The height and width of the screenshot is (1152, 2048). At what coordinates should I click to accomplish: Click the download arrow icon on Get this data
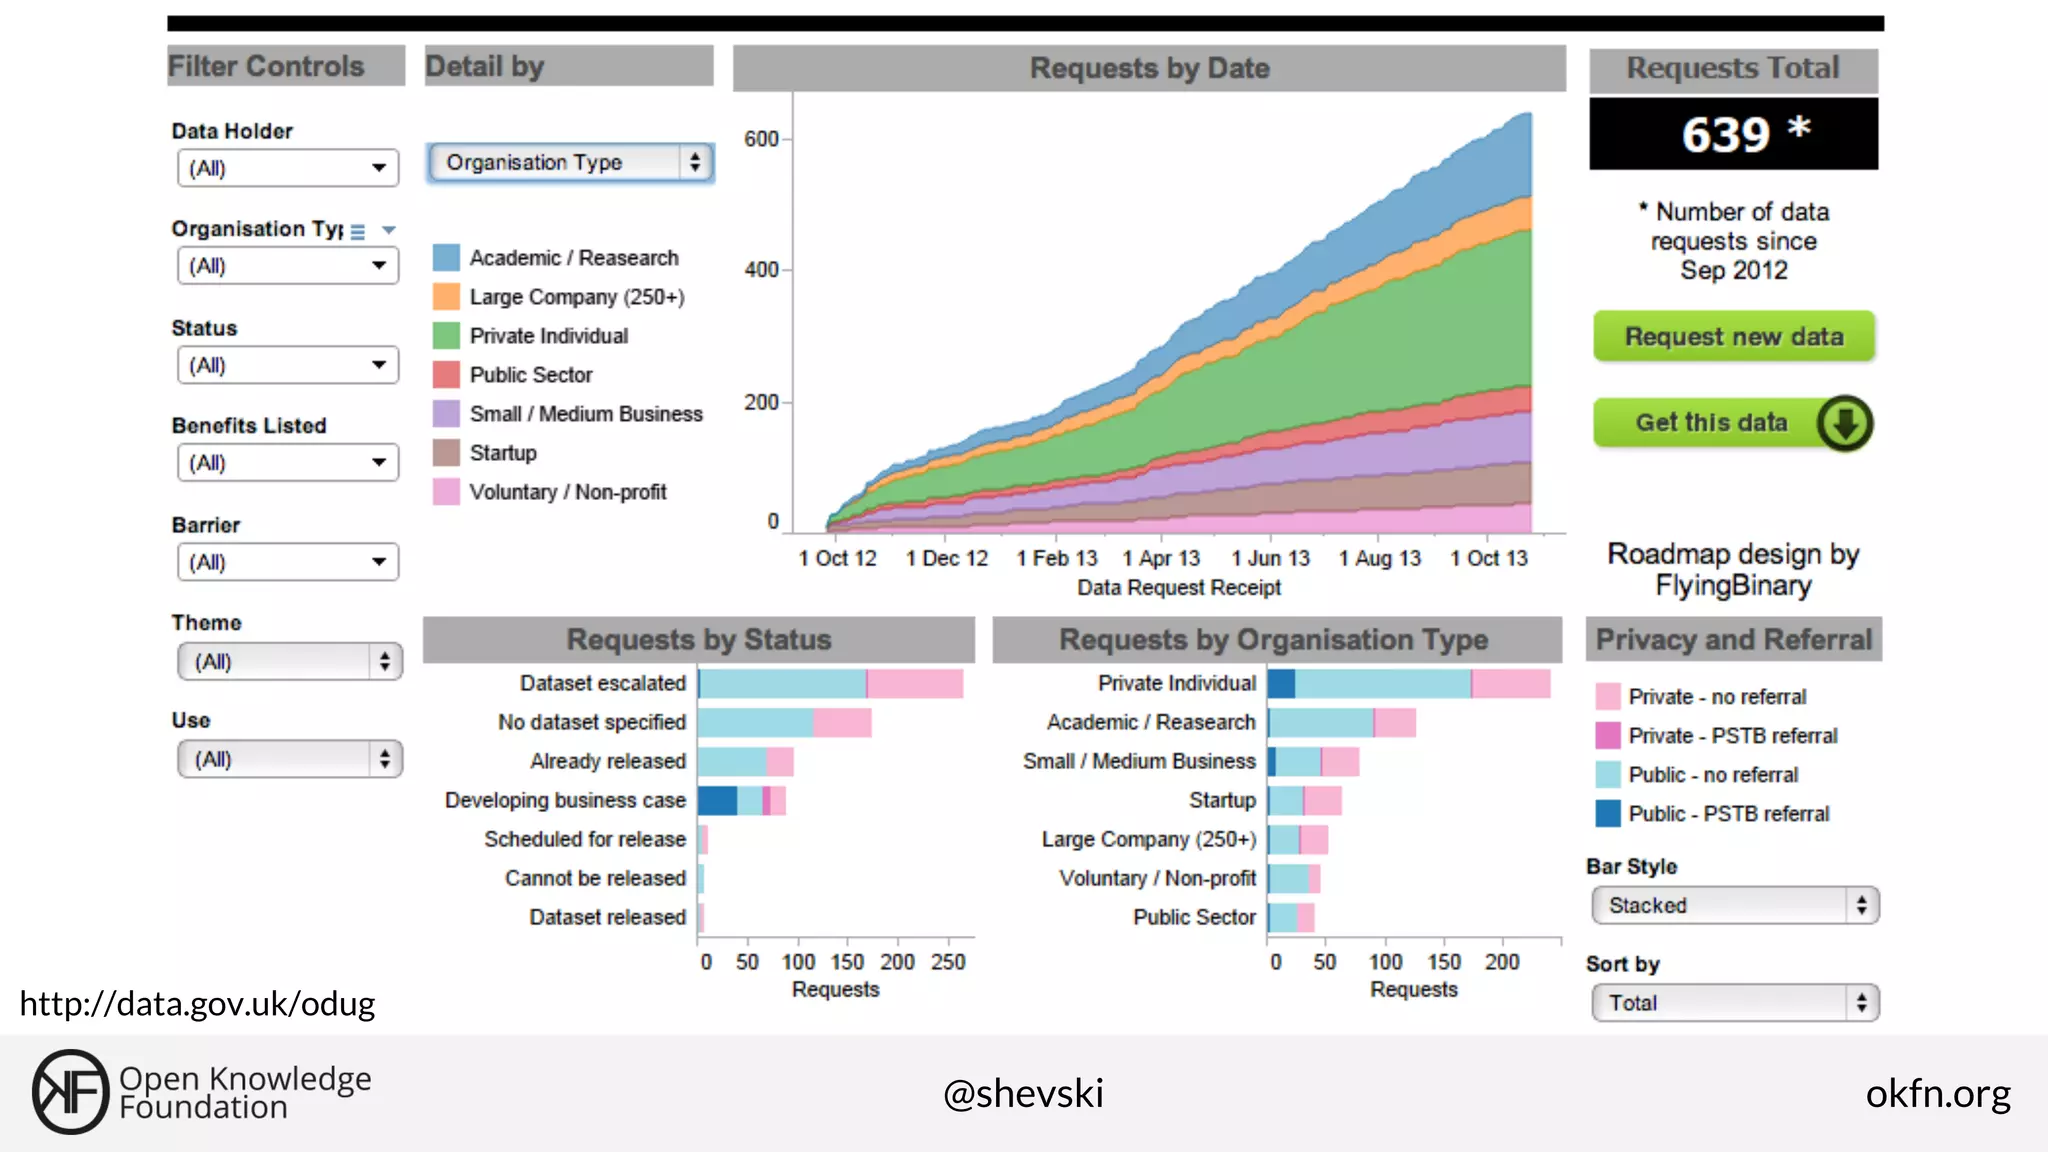click(x=1844, y=424)
